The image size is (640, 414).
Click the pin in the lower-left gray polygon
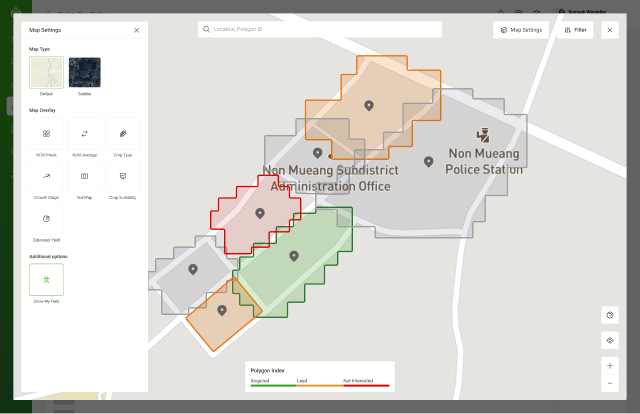point(193,269)
